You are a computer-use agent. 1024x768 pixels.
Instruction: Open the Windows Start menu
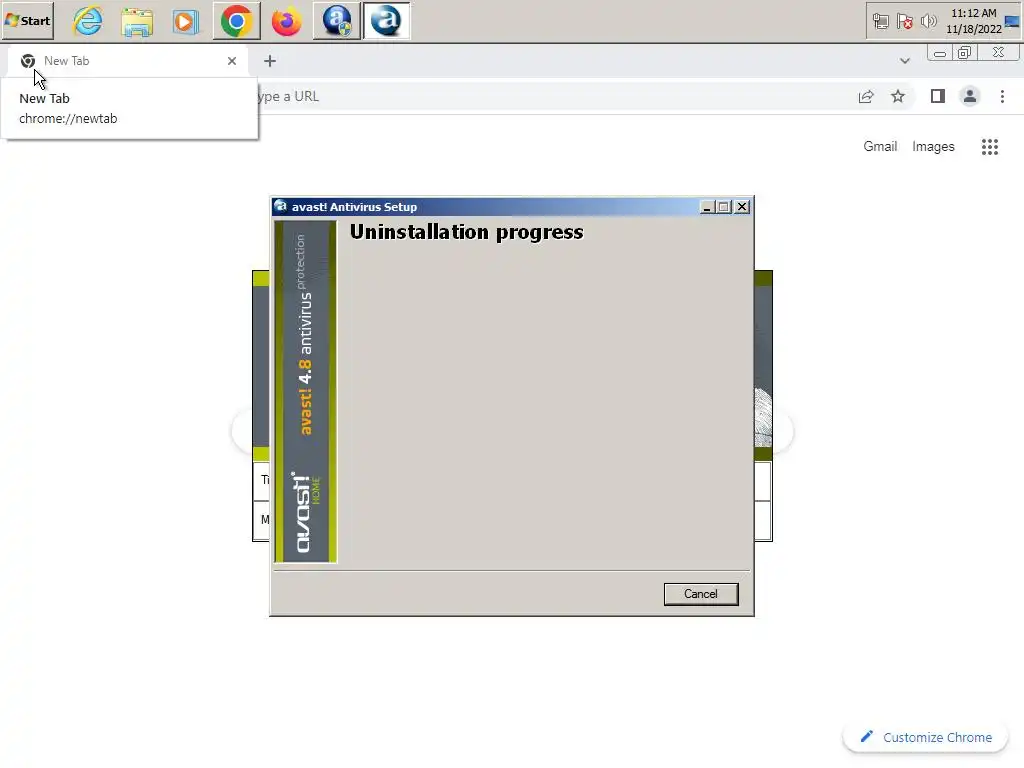(x=27, y=20)
